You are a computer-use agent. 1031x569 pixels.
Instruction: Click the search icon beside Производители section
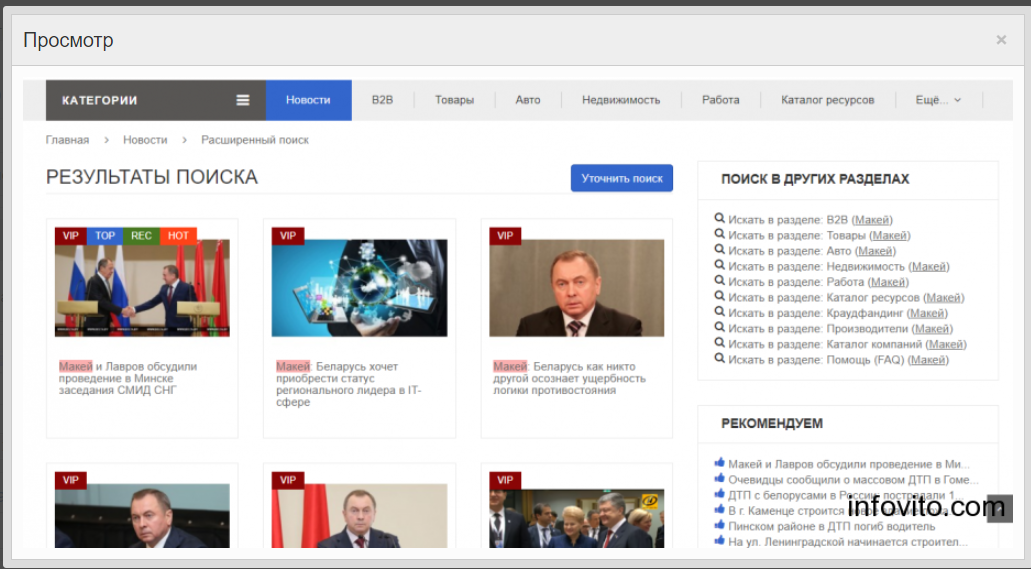719,327
